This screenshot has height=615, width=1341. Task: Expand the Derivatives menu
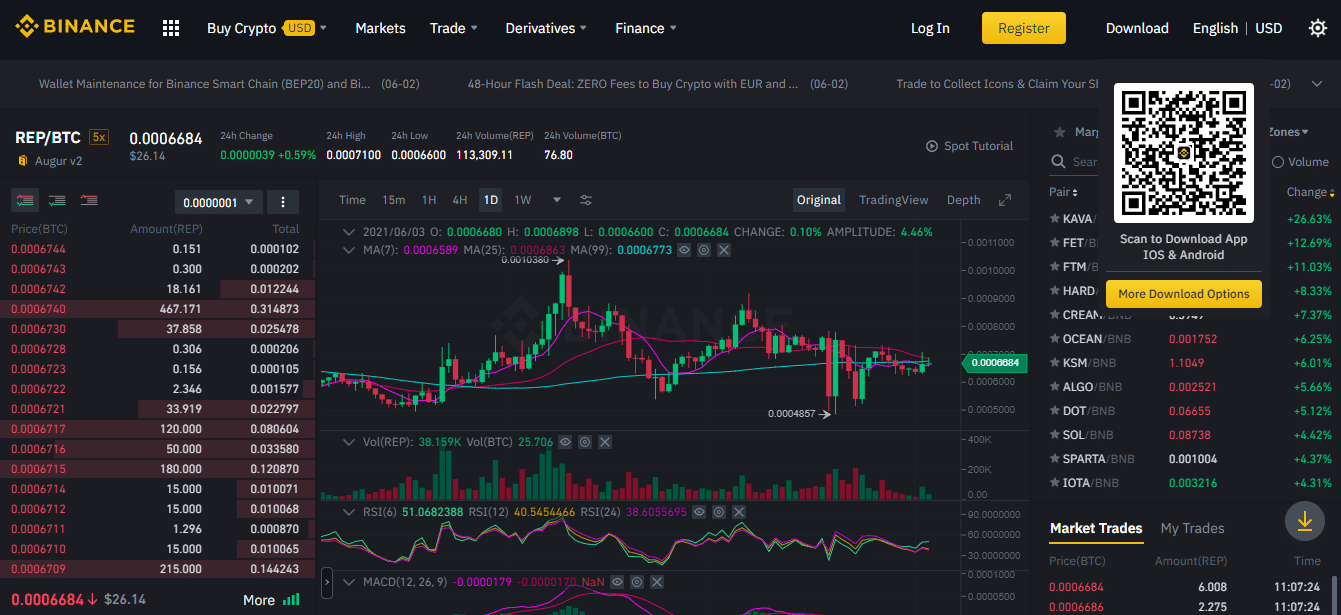point(546,28)
